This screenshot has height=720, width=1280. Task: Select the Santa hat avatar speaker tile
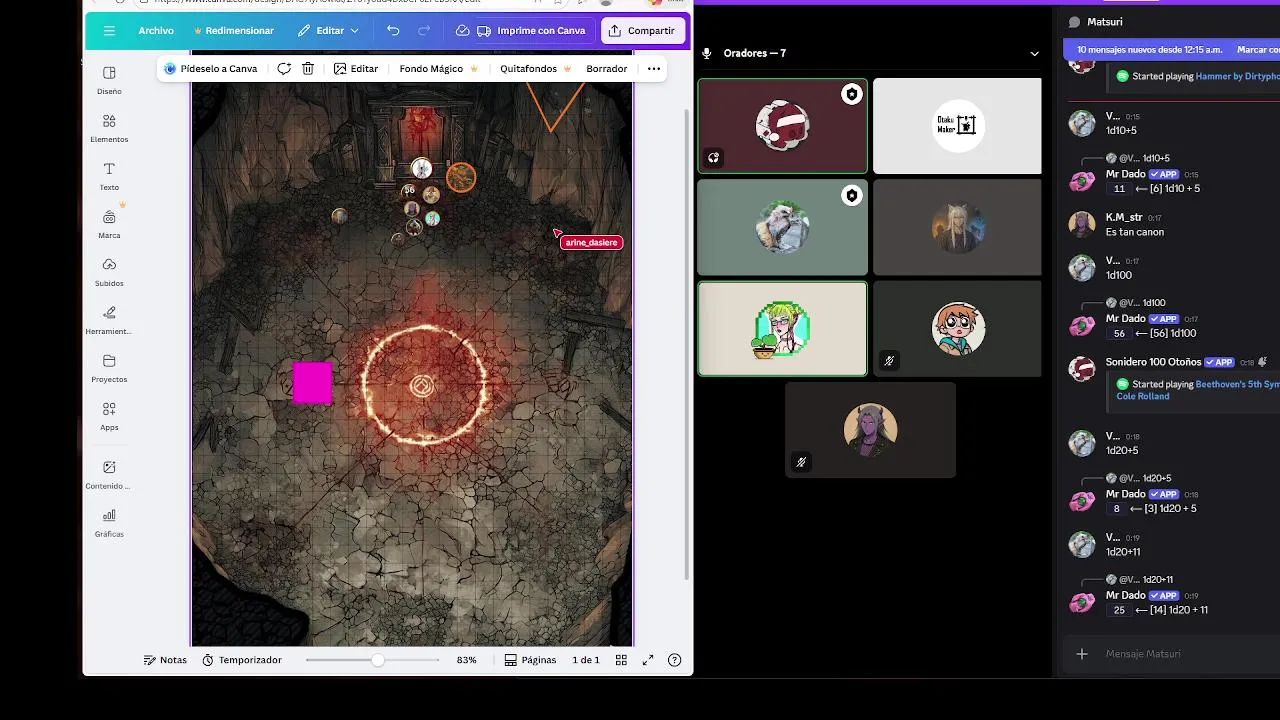pos(782,125)
